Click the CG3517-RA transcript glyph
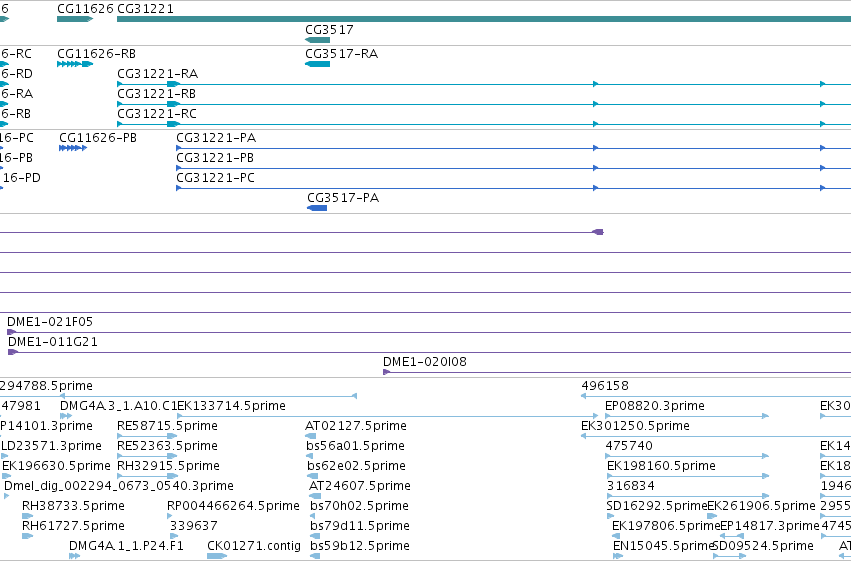 (x=317, y=64)
